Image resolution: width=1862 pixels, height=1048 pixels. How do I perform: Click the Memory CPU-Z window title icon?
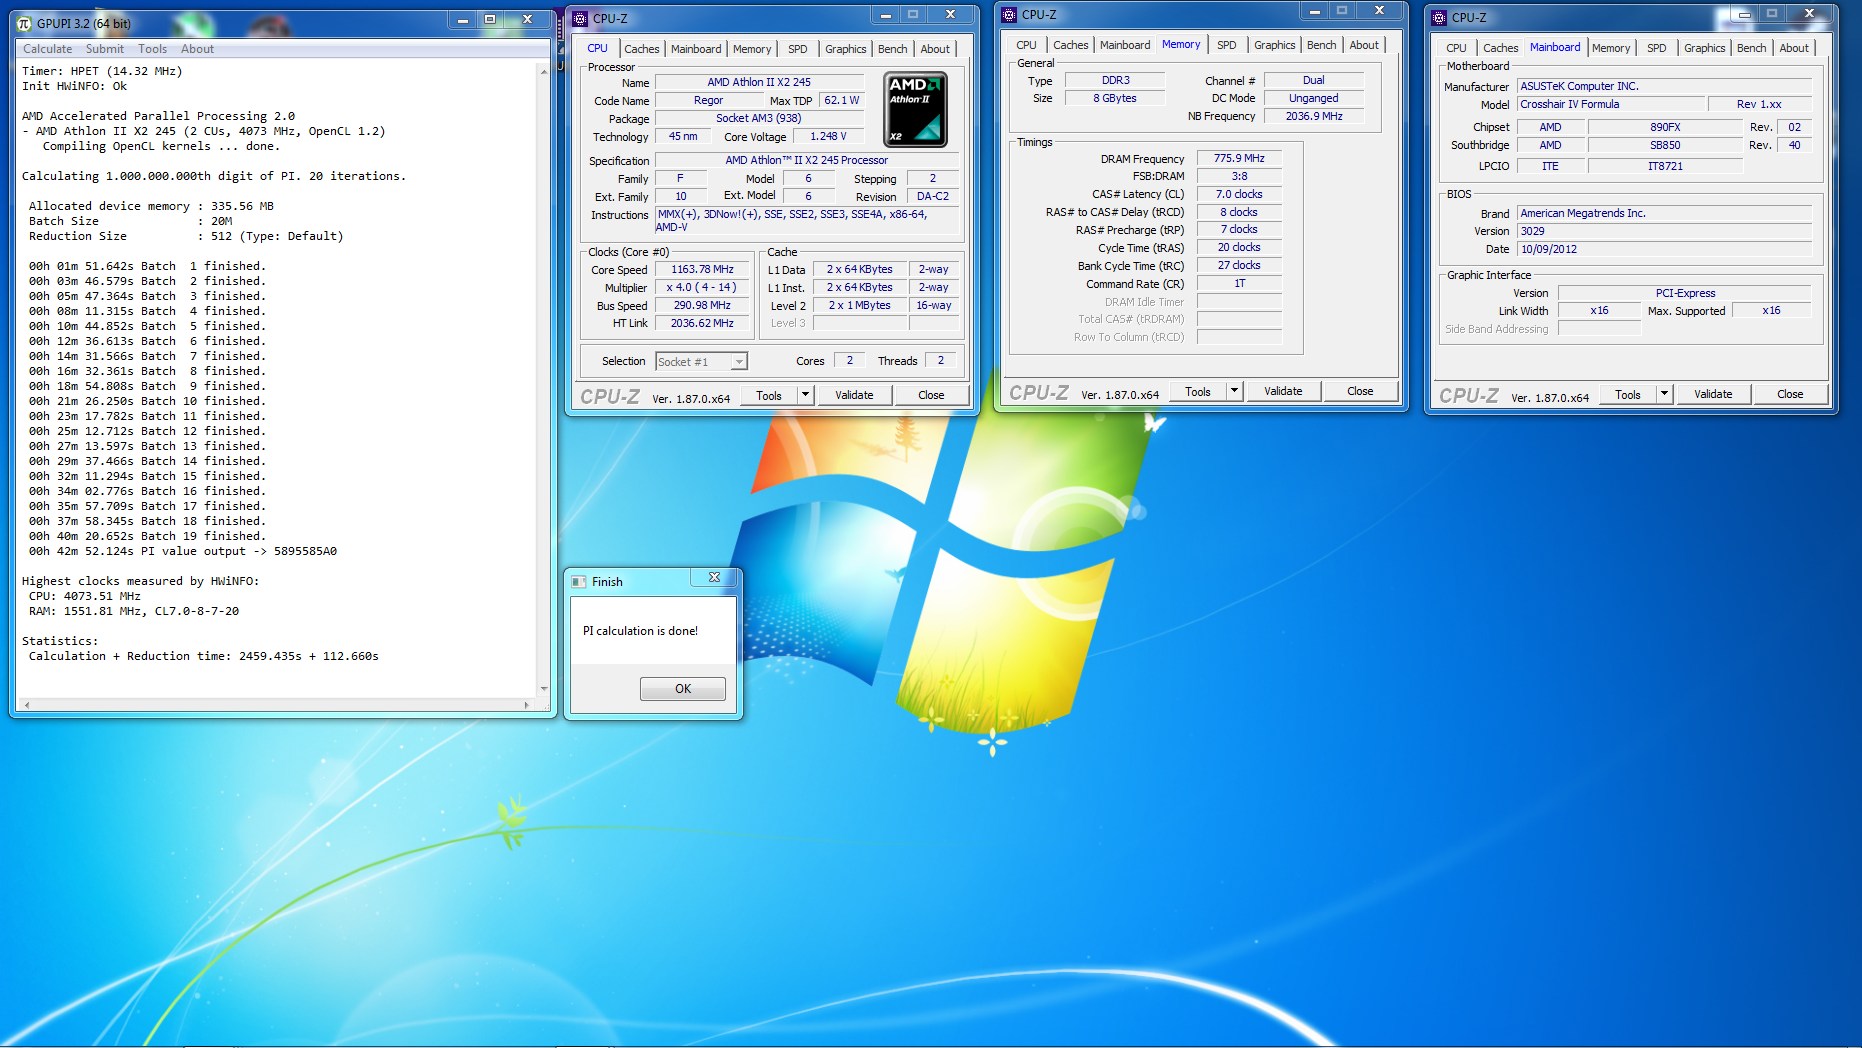1009,14
